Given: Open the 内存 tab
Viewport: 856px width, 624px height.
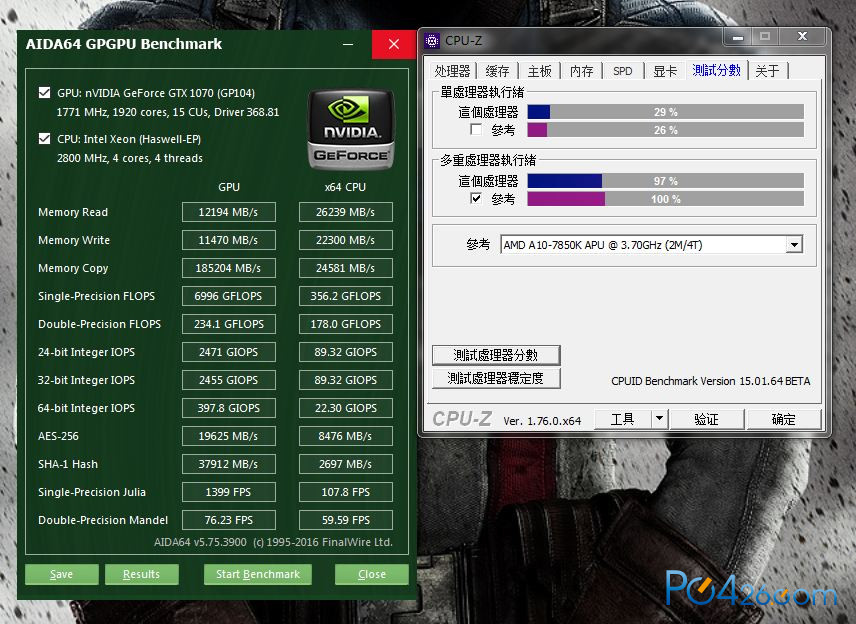Looking at the screenshot, I should pyautogui.click(x=581, y=71).
